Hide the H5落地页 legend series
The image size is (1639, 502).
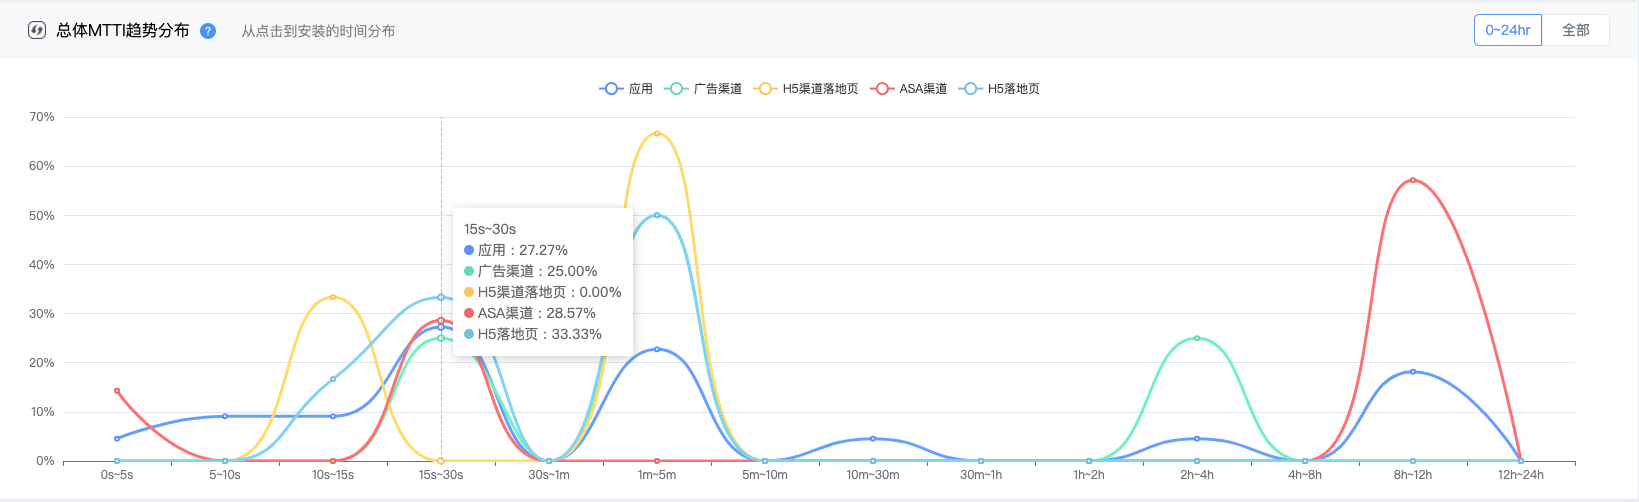click(x=999, y=89)
